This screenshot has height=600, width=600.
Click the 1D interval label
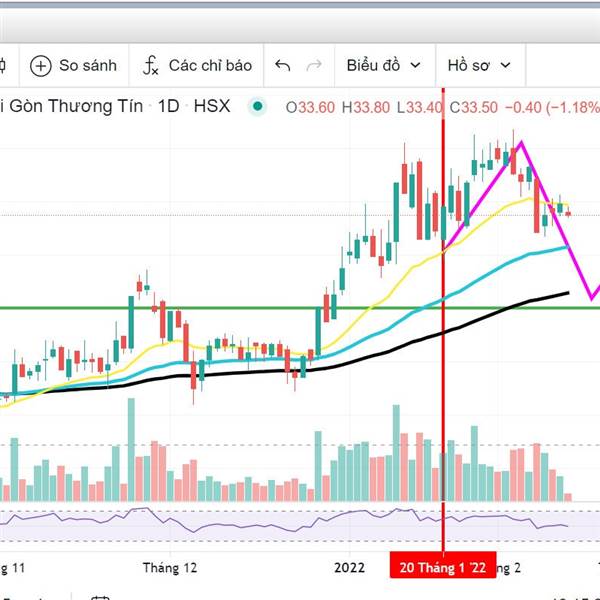169,106
